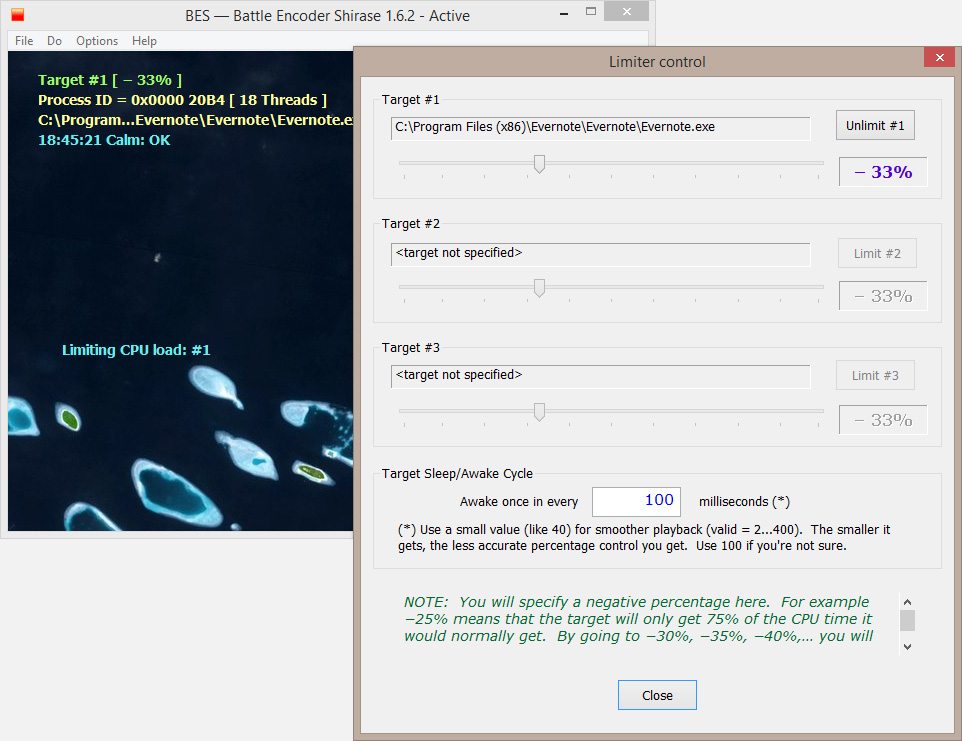
Task: Click the Target #2 slider thumb
Action: 539,288
